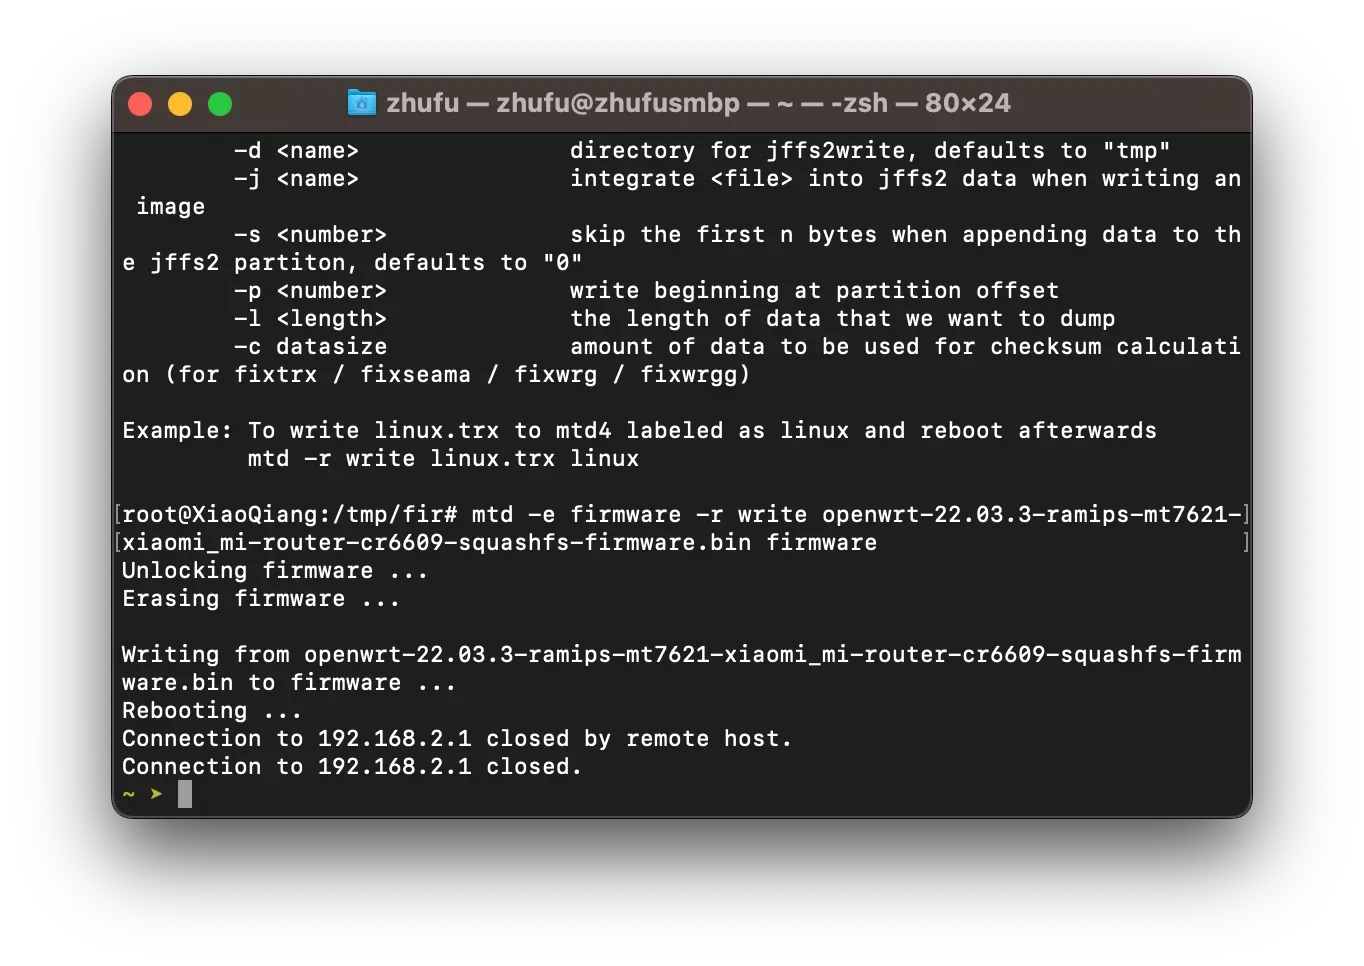Click the "-d <name>" option text

click(x=296, y=151)
